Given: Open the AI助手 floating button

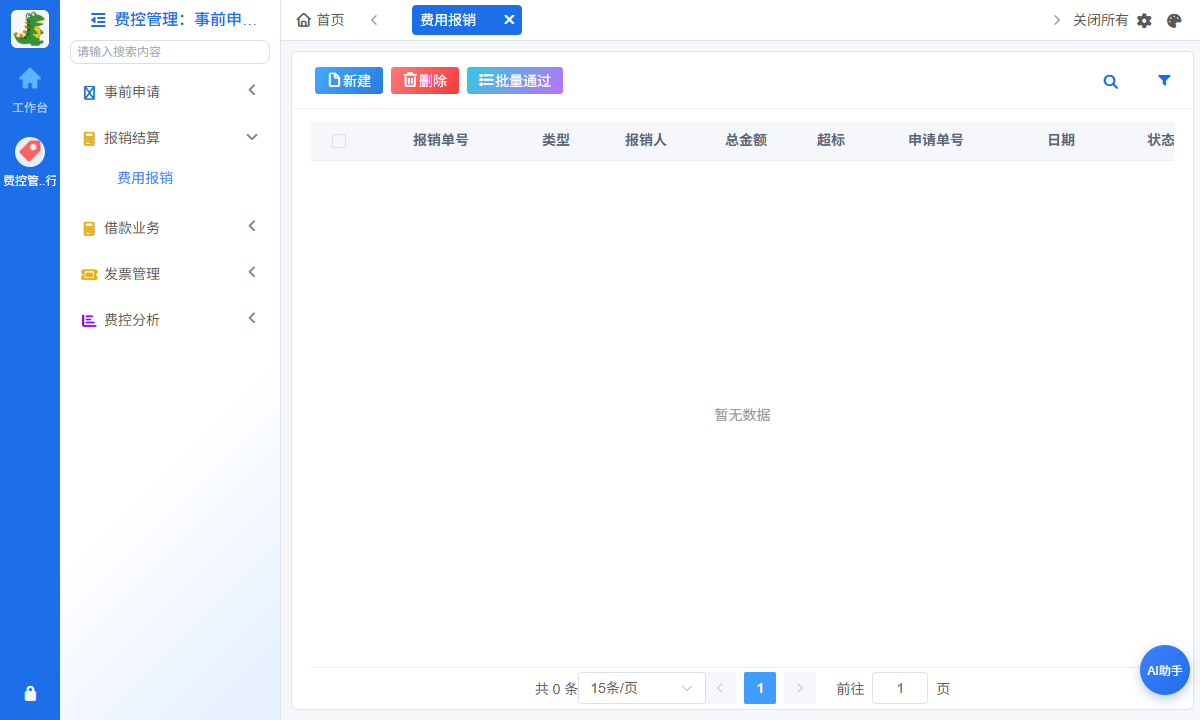Looking at the screenshot, I should (x=1165, y=670).
